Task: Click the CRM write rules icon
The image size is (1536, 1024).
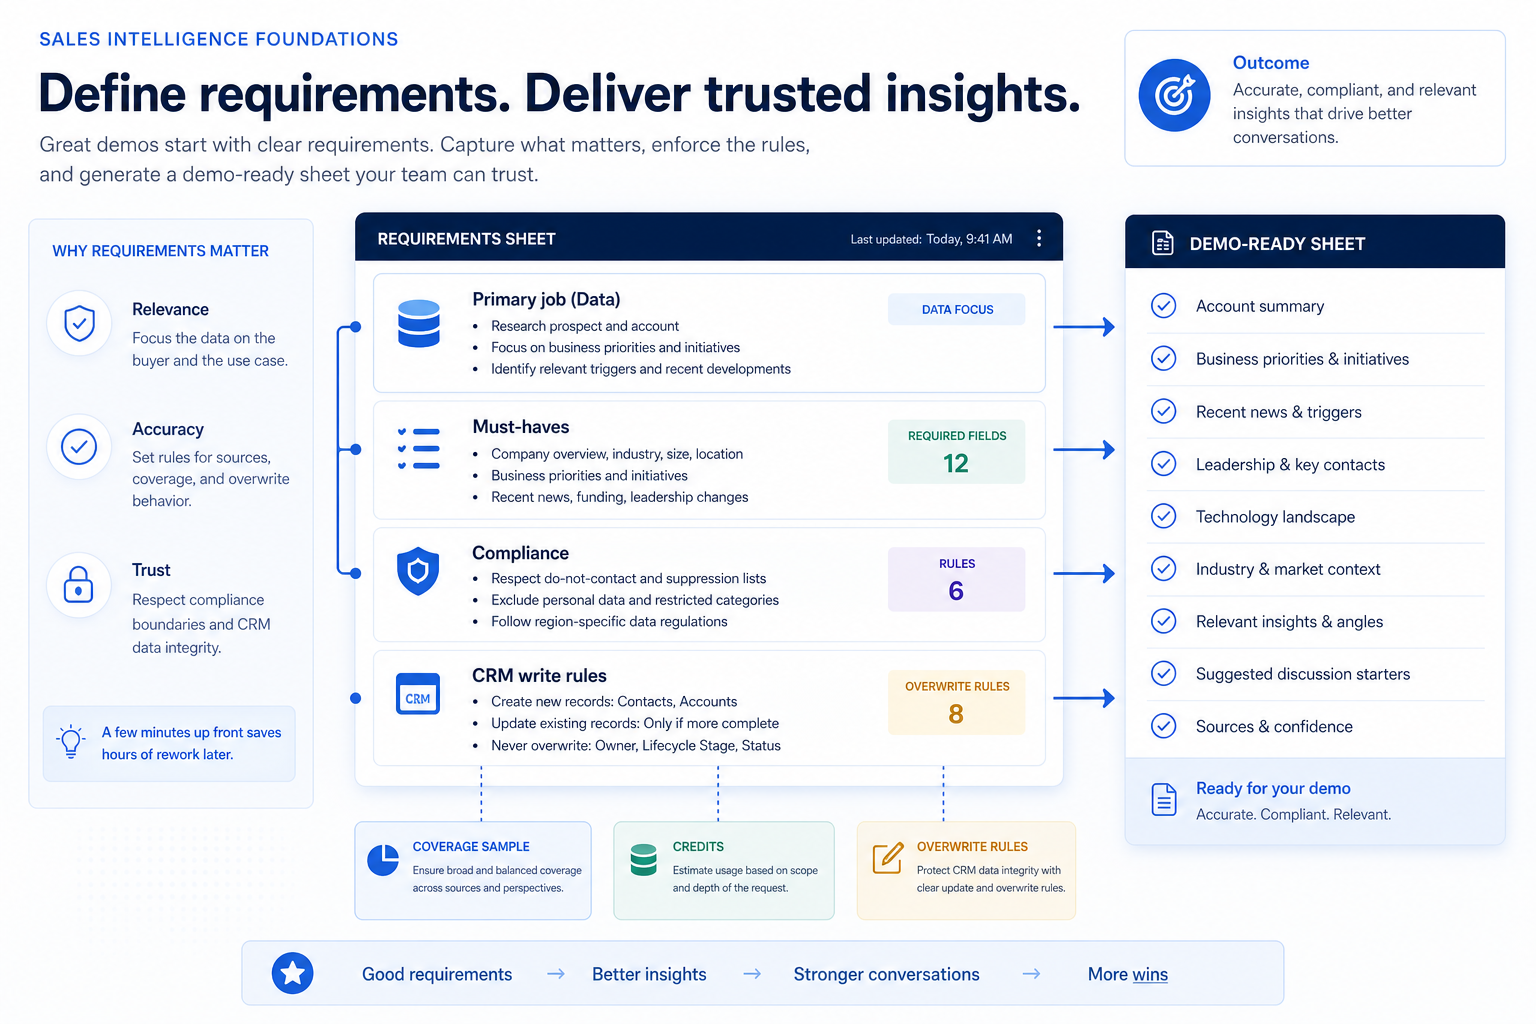Action: pyautogui.click(x=418, y=693)
